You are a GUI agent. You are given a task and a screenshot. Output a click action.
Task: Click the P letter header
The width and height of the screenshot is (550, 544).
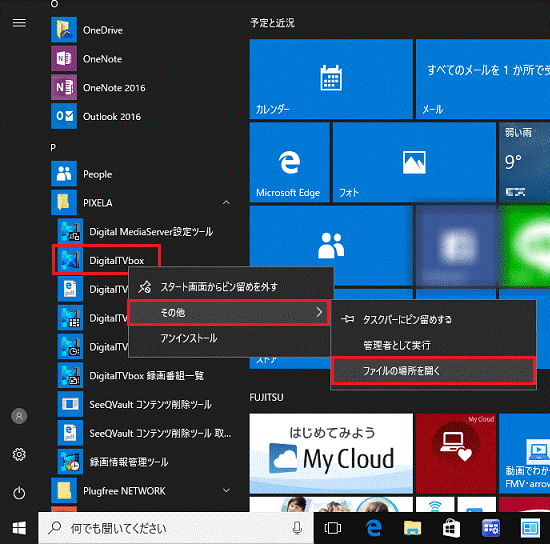click(53, 148)
